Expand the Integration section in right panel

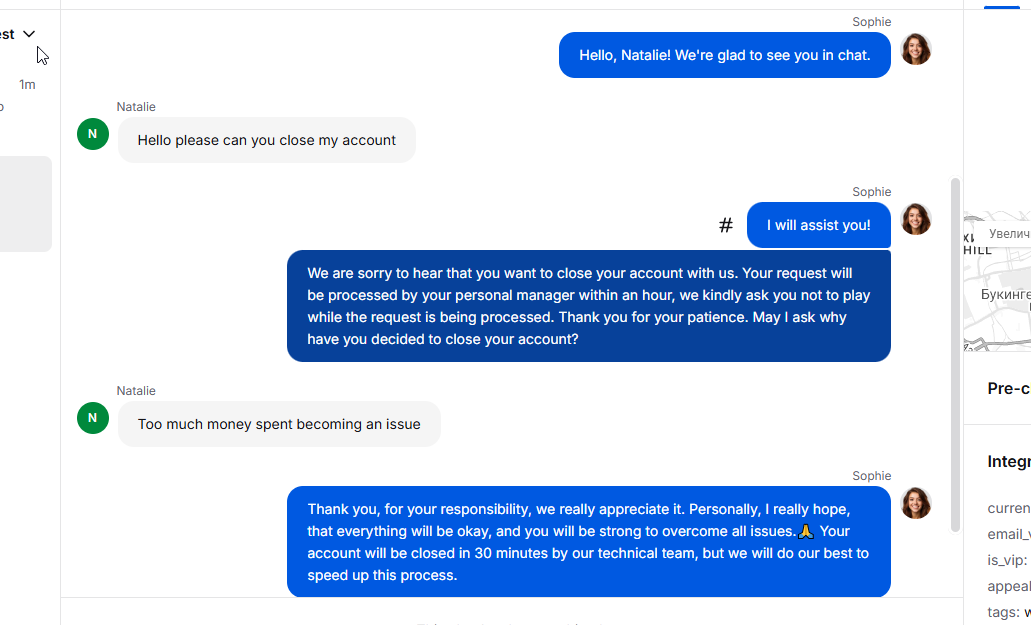click(x=1009, y=461)
